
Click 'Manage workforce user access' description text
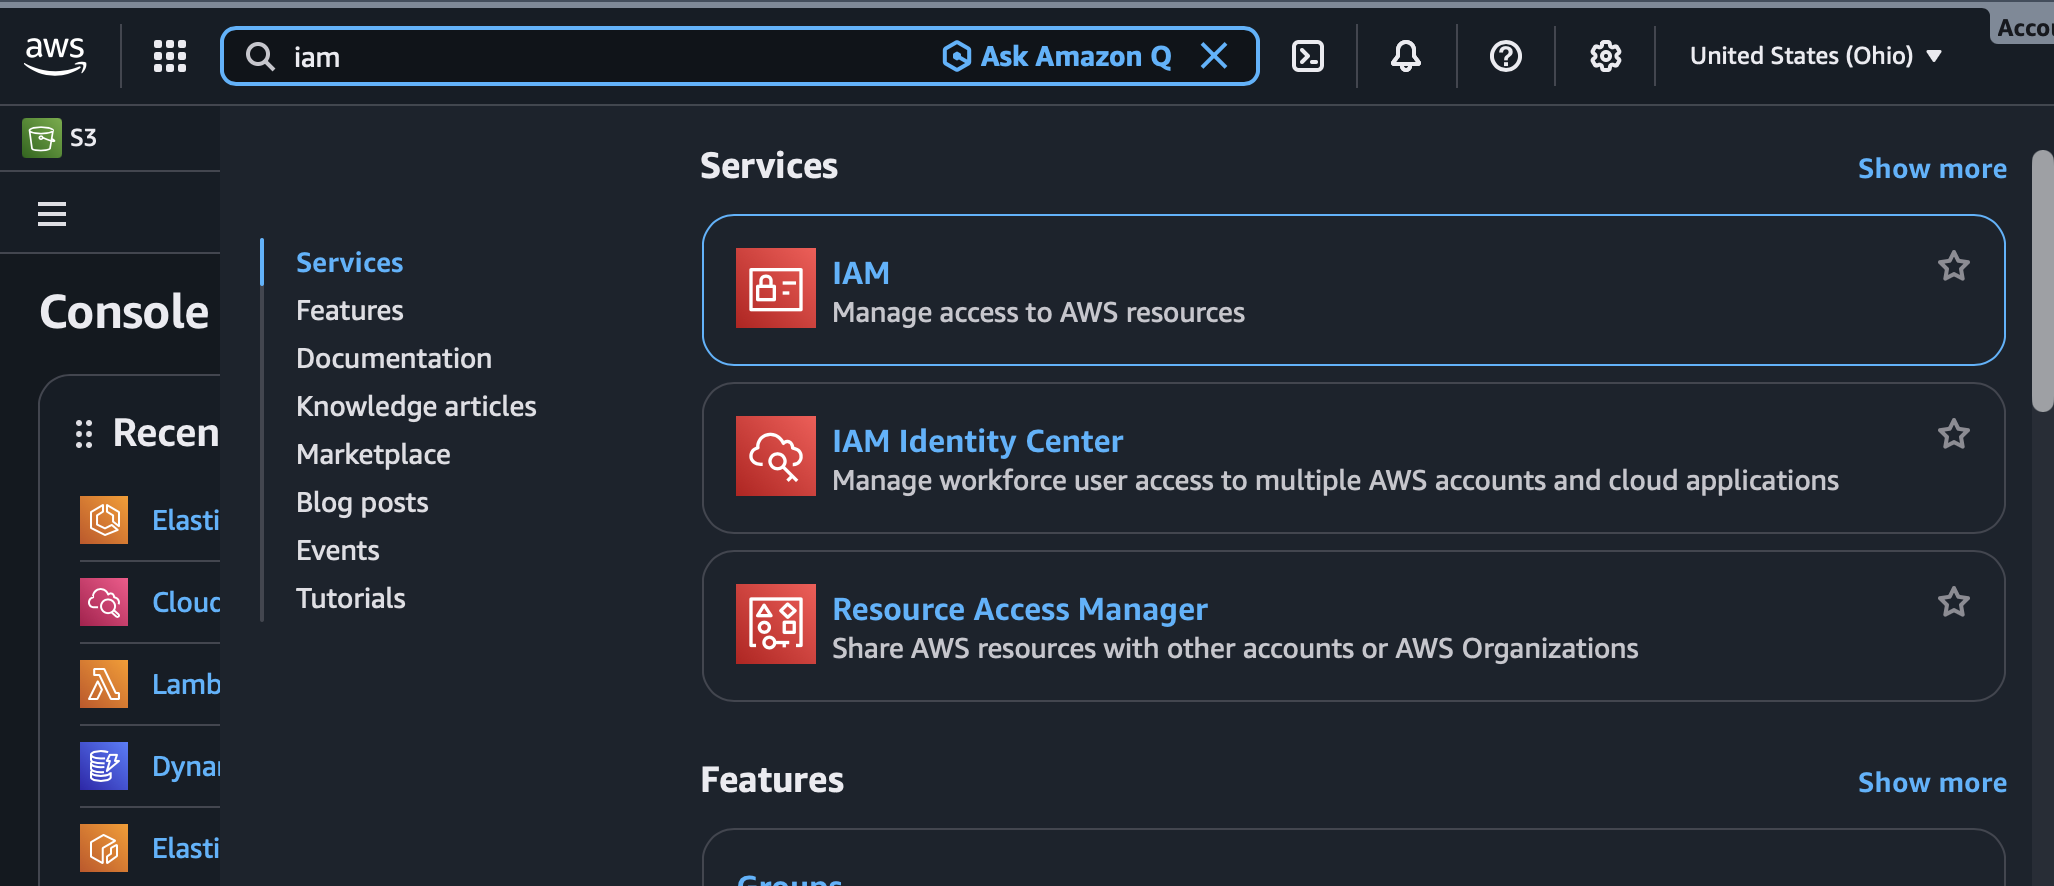pyautogui.click(x=1335, y=481)
